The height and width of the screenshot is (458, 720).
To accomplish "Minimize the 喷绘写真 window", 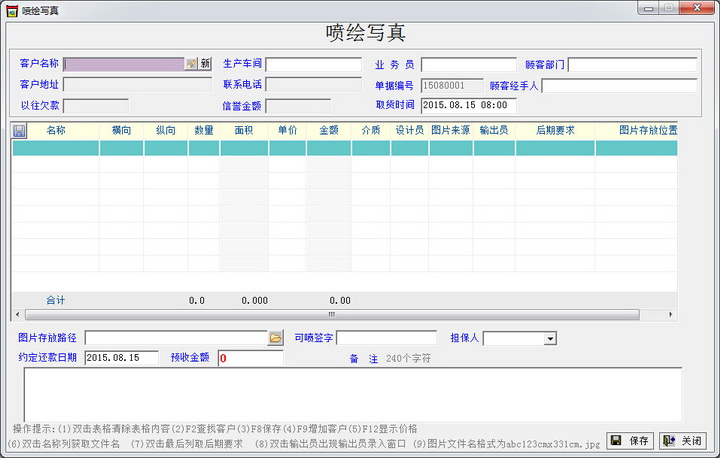I will [648, 8].
